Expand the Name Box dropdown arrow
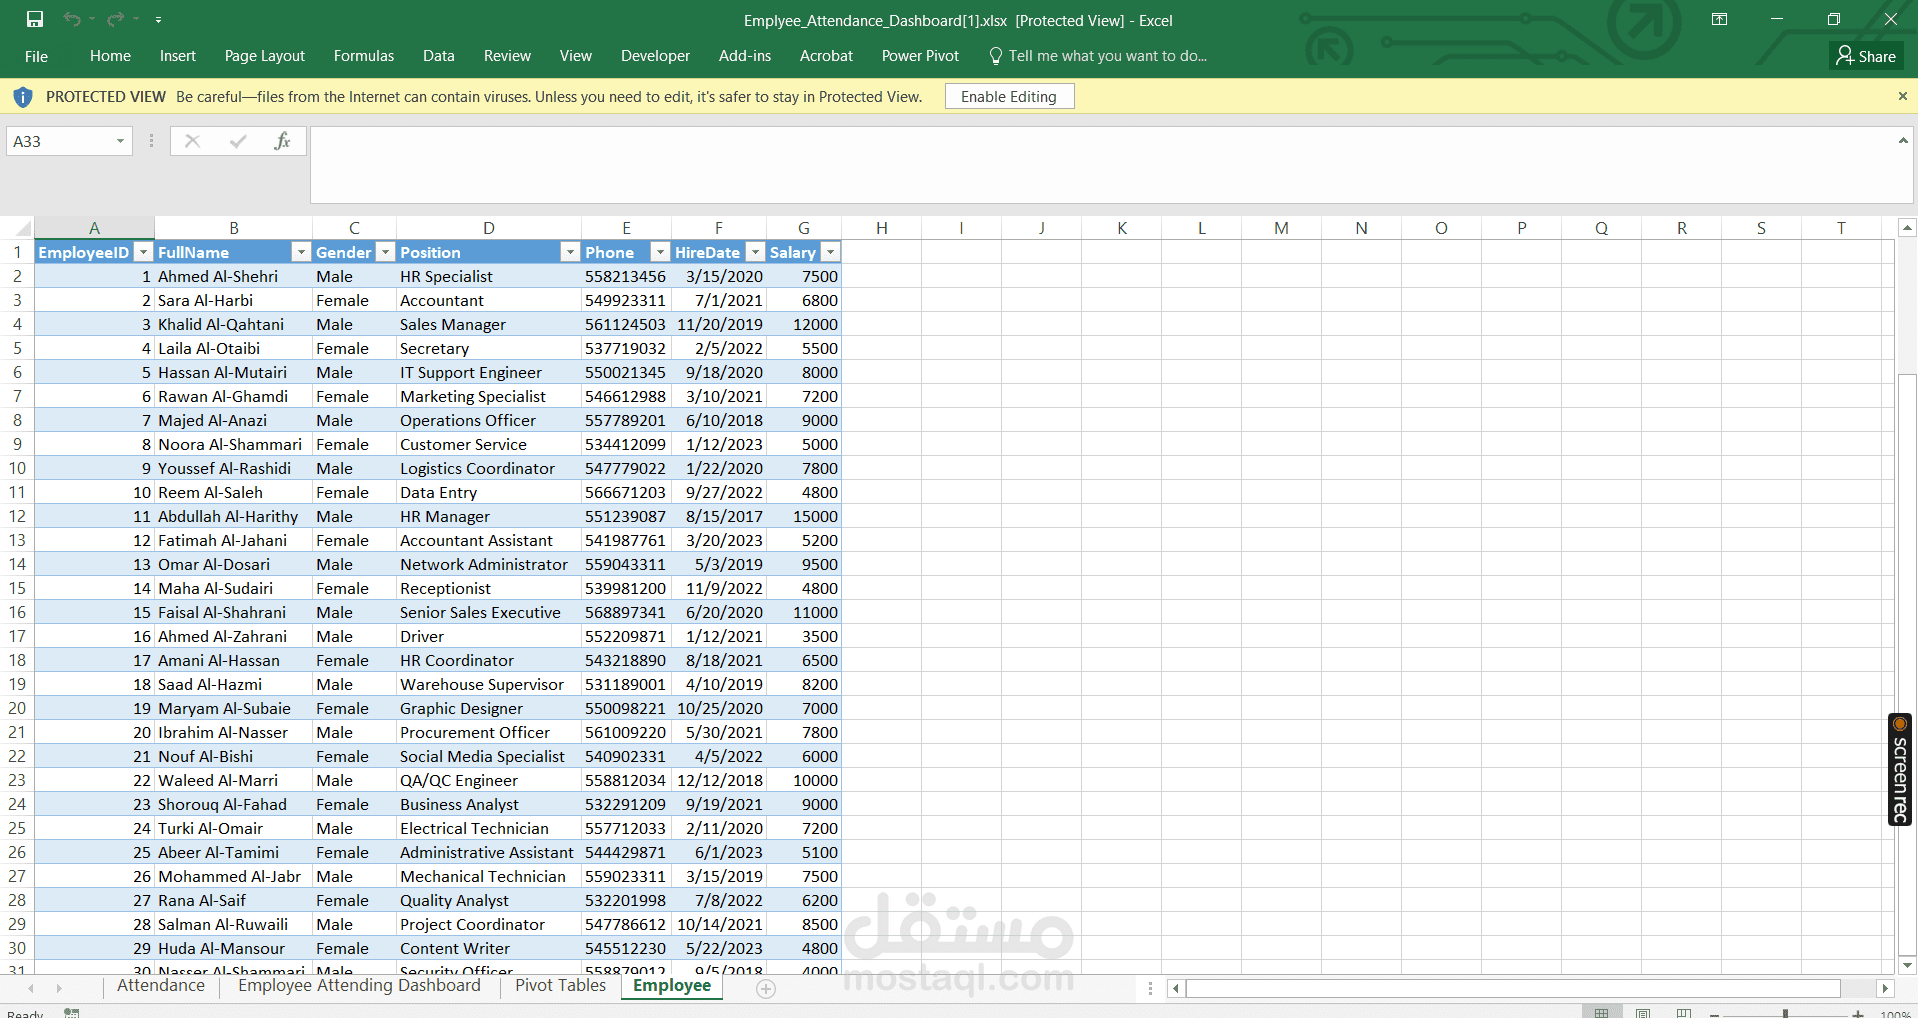1918x1018 pixels. pos(120,141)
